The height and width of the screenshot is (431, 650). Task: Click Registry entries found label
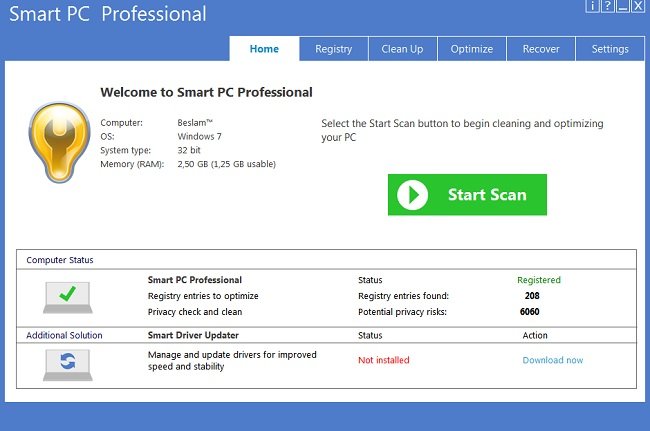[x=403, y=296]
